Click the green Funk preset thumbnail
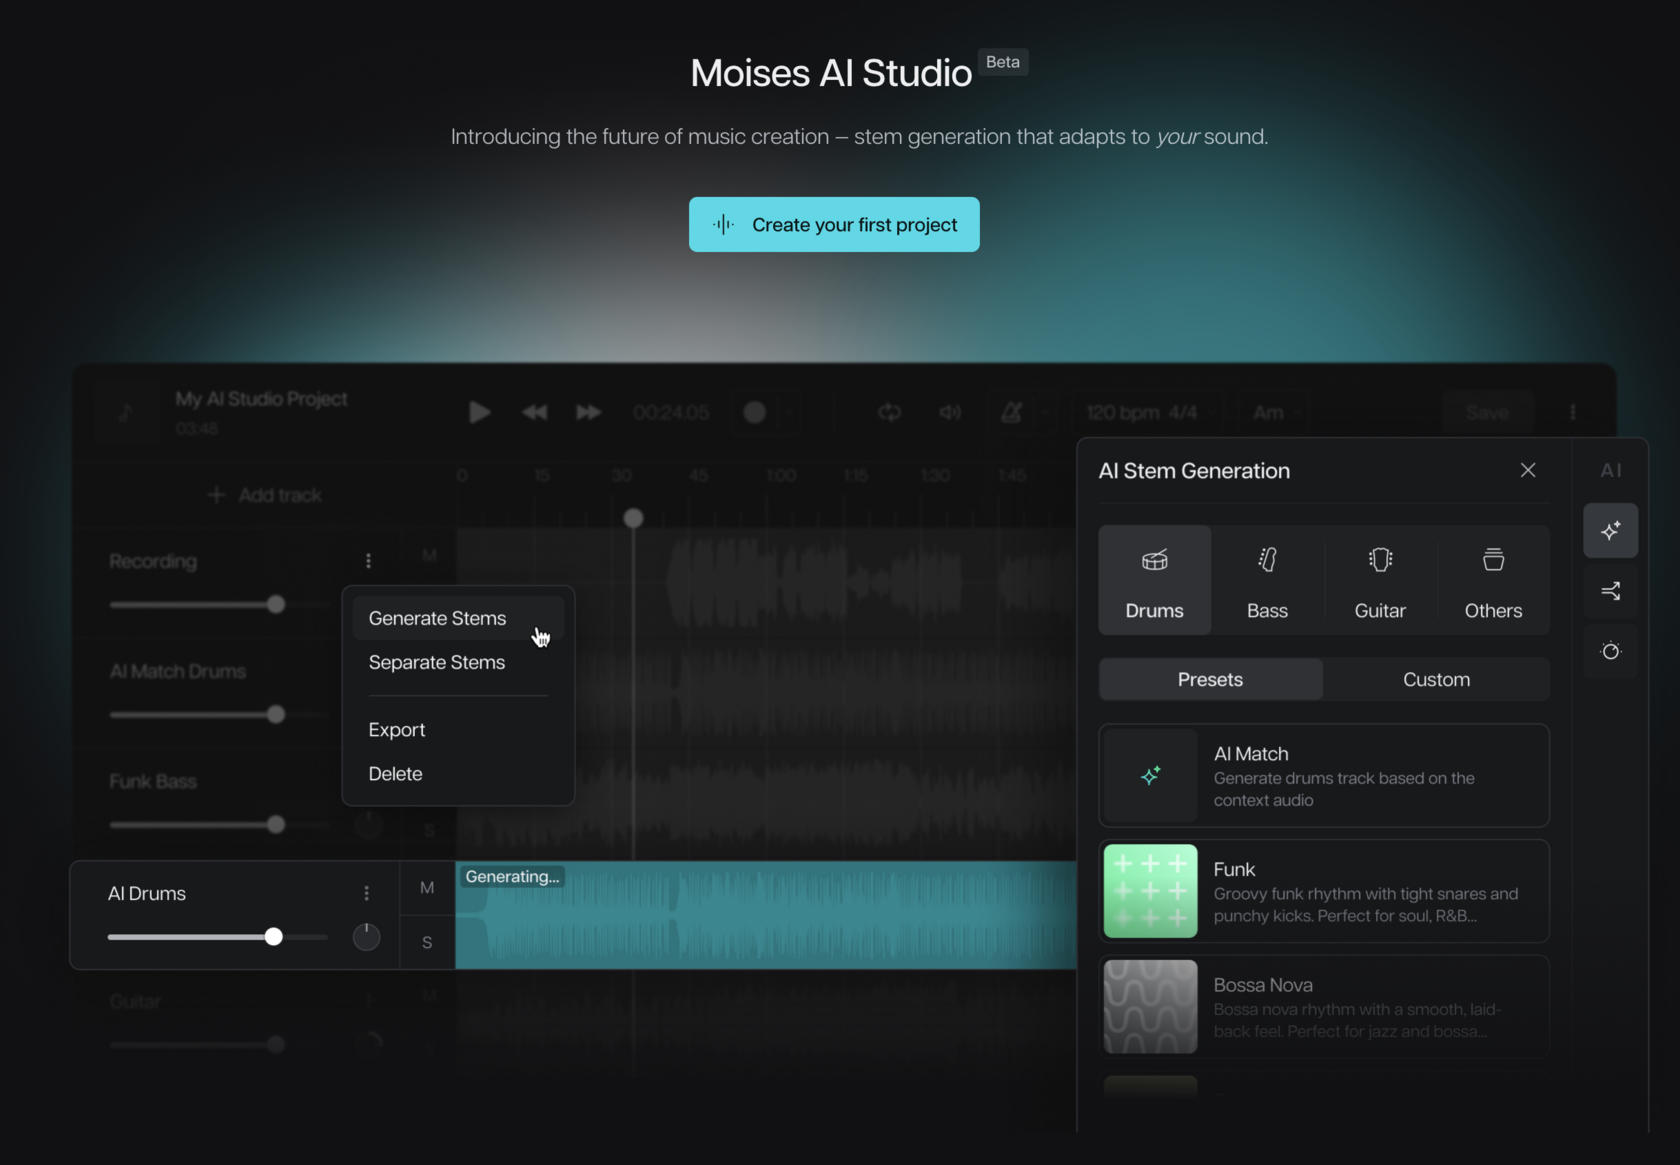This screenshot has width=1680, height=1165. (x=1151, y=891)
